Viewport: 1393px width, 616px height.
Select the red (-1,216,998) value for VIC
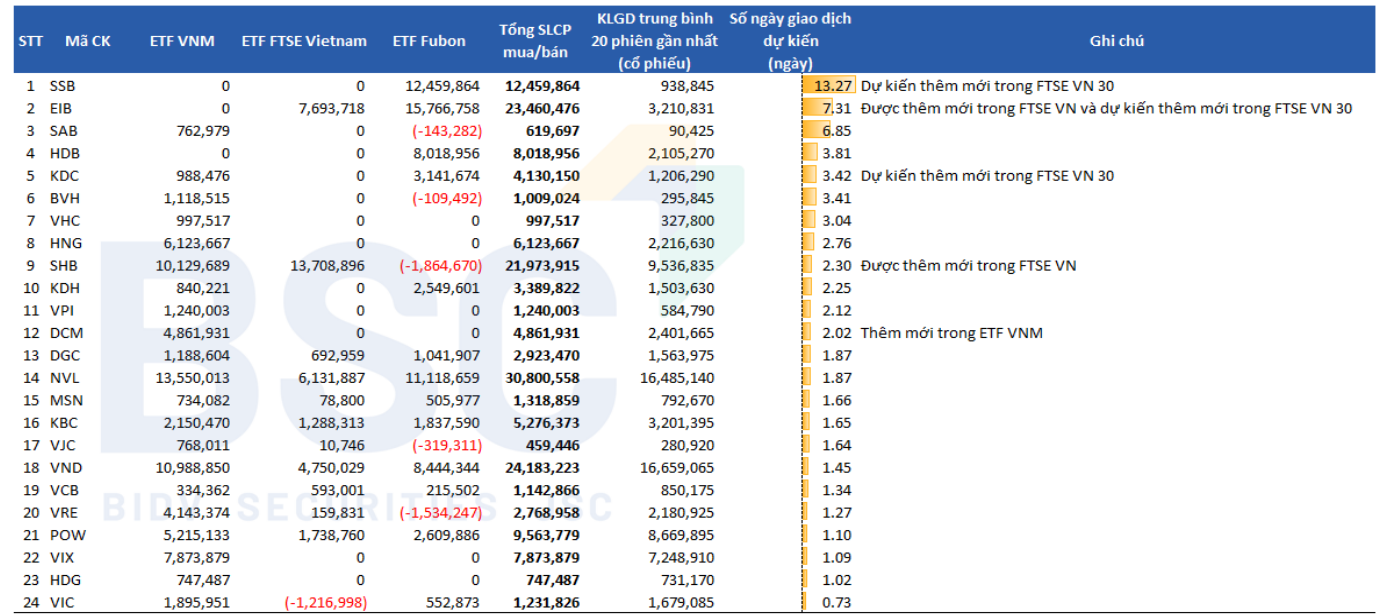[x=325, y=602]
